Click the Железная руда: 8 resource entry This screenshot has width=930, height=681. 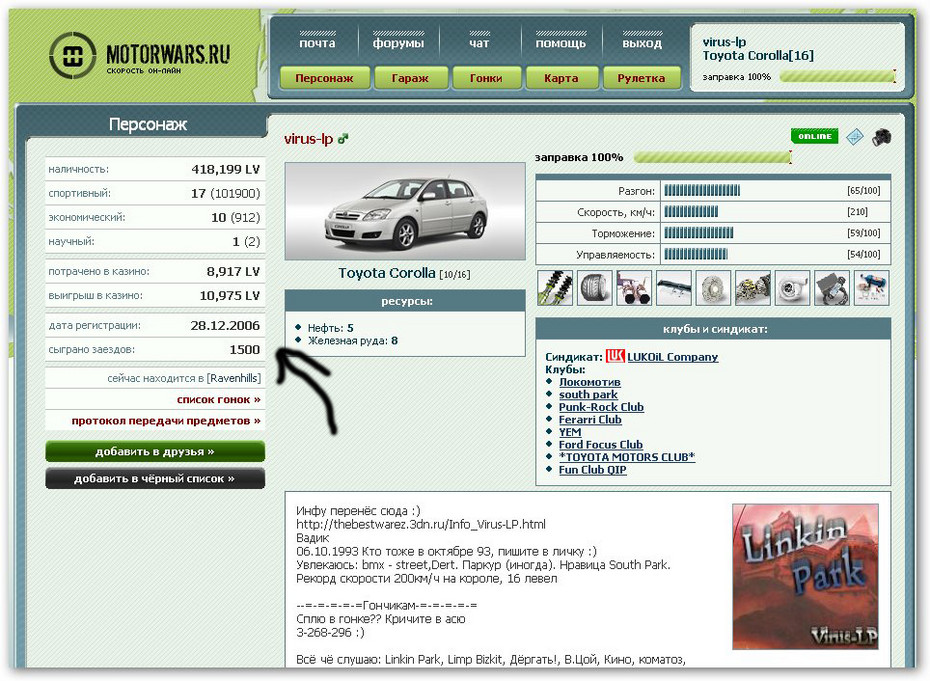[353, 340]
